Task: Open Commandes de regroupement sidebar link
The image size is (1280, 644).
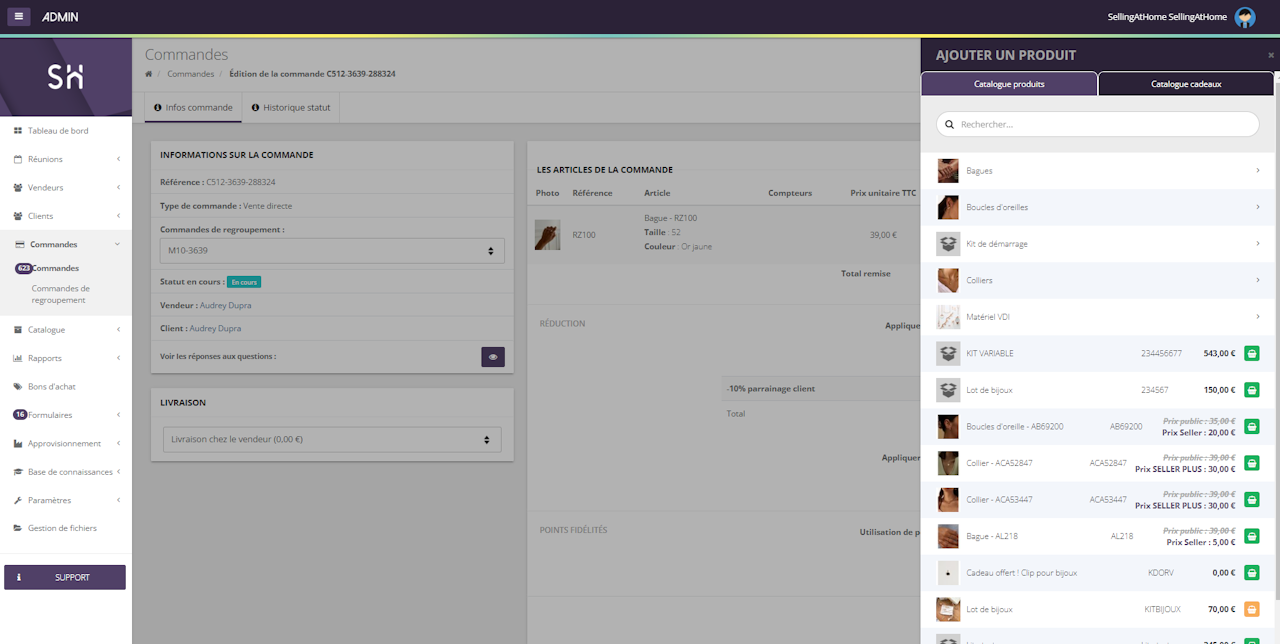Action: click(60, 294)
